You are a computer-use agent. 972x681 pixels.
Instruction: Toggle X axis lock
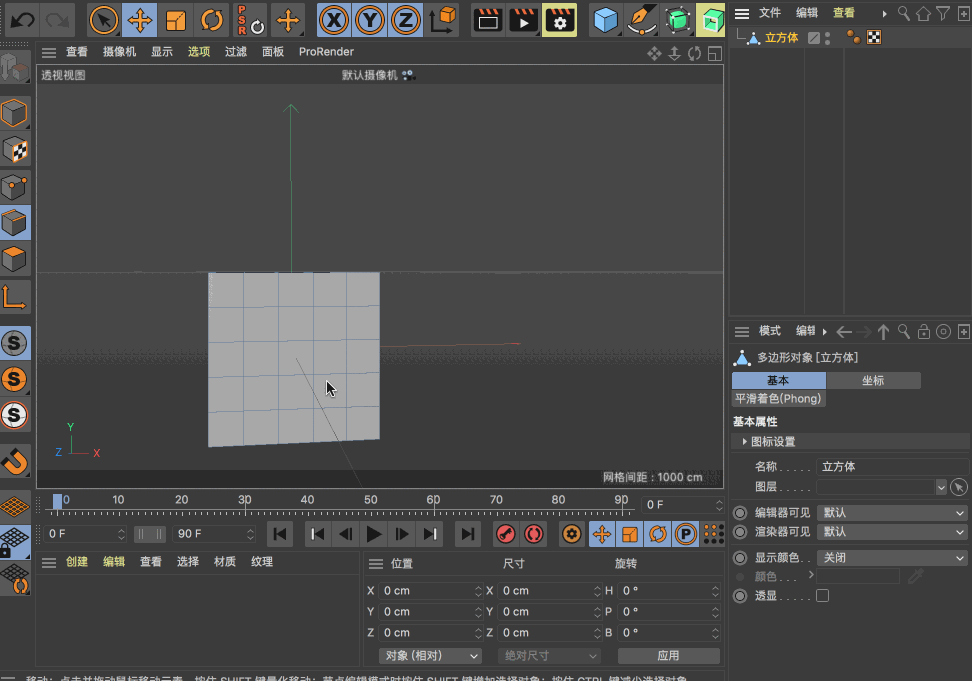point(334,20)
